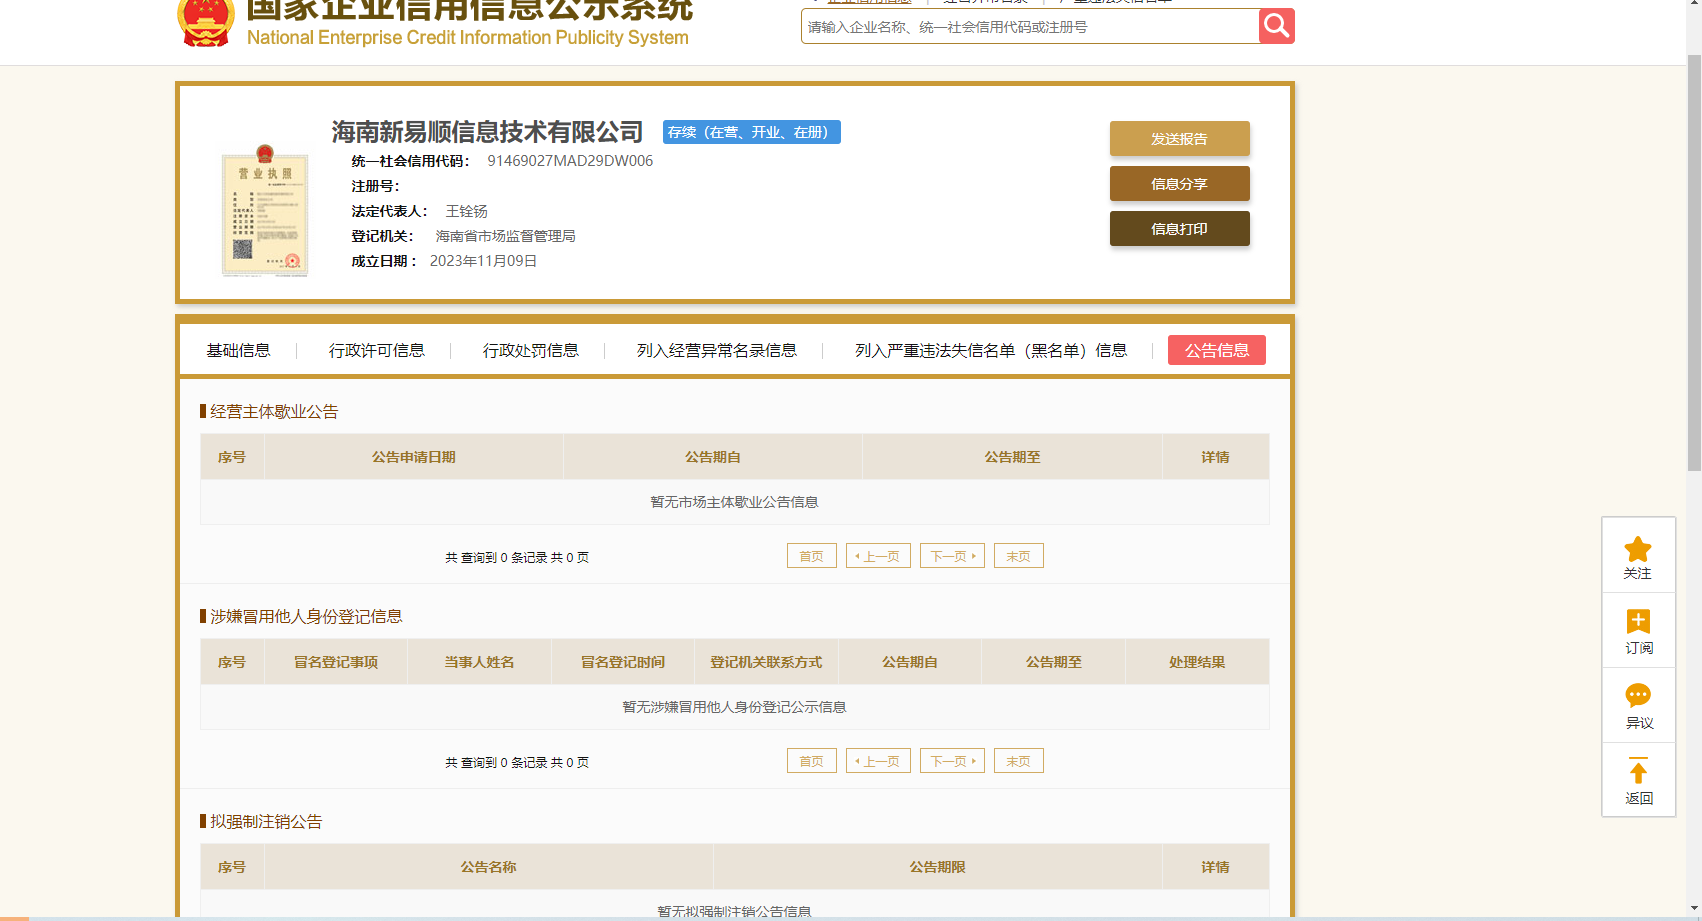Viewport: 1702px width, 921px height.
Task: Open the 列入严重违法失信名单（黑名单）信息 tab
Action: [x=991, y=350]
